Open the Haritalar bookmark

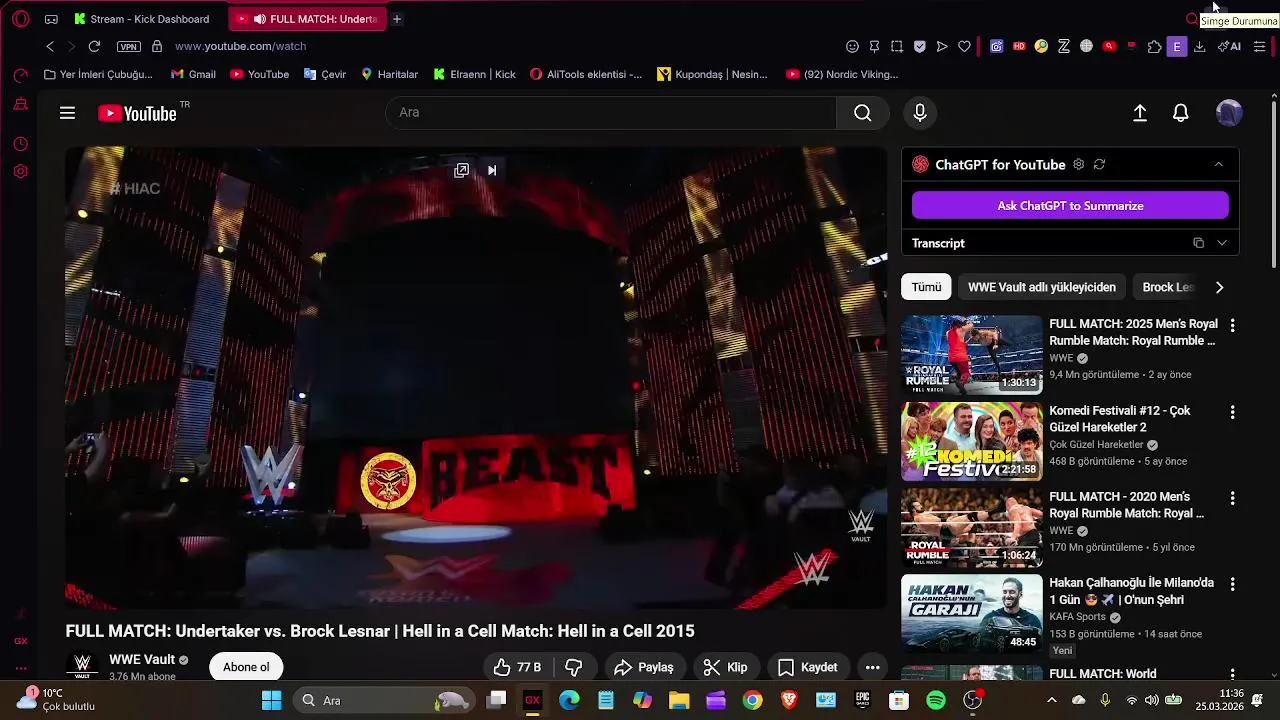tap(389, 74)
